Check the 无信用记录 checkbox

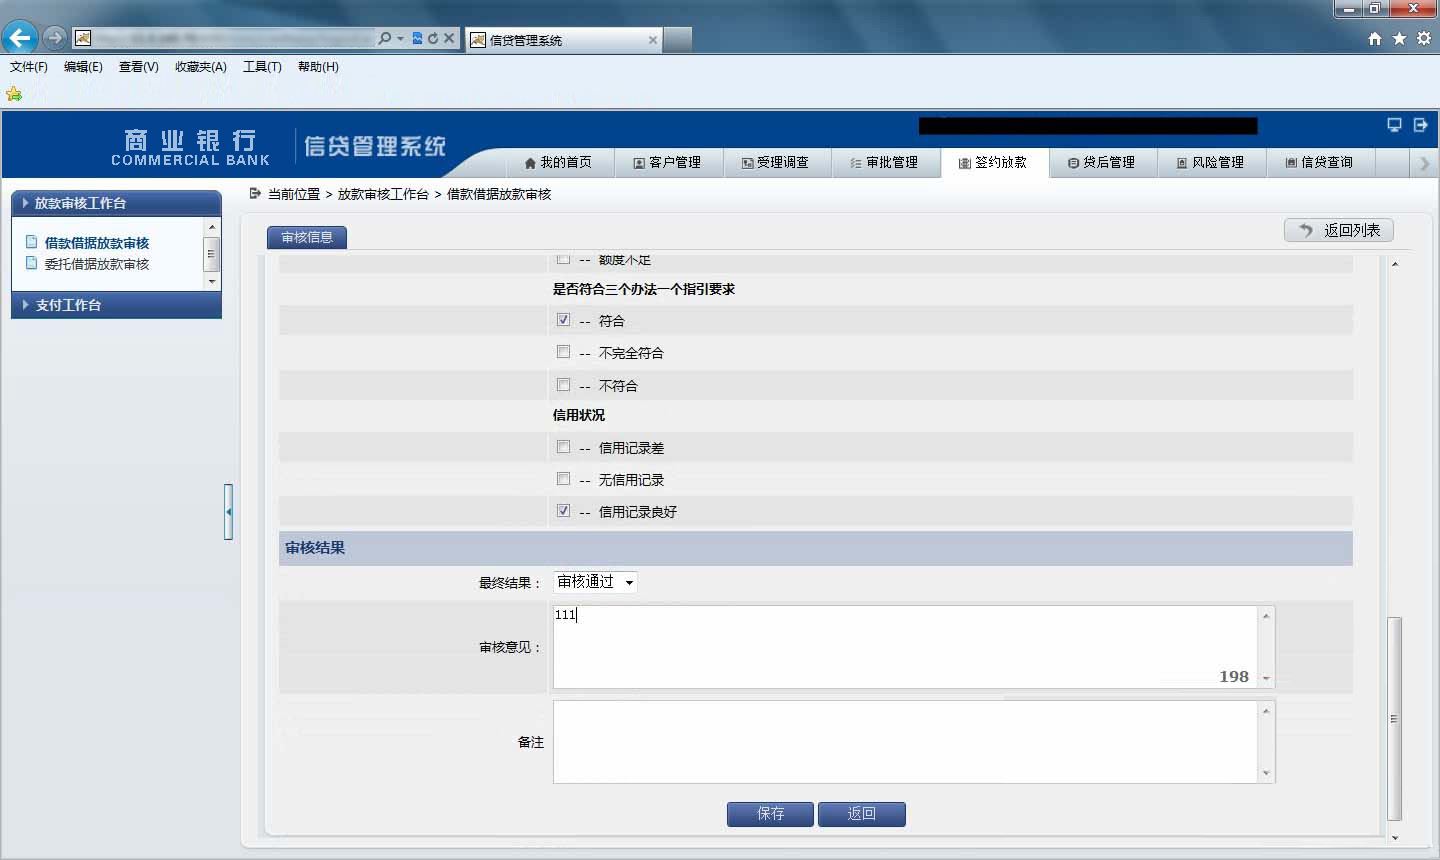[563, 479]
